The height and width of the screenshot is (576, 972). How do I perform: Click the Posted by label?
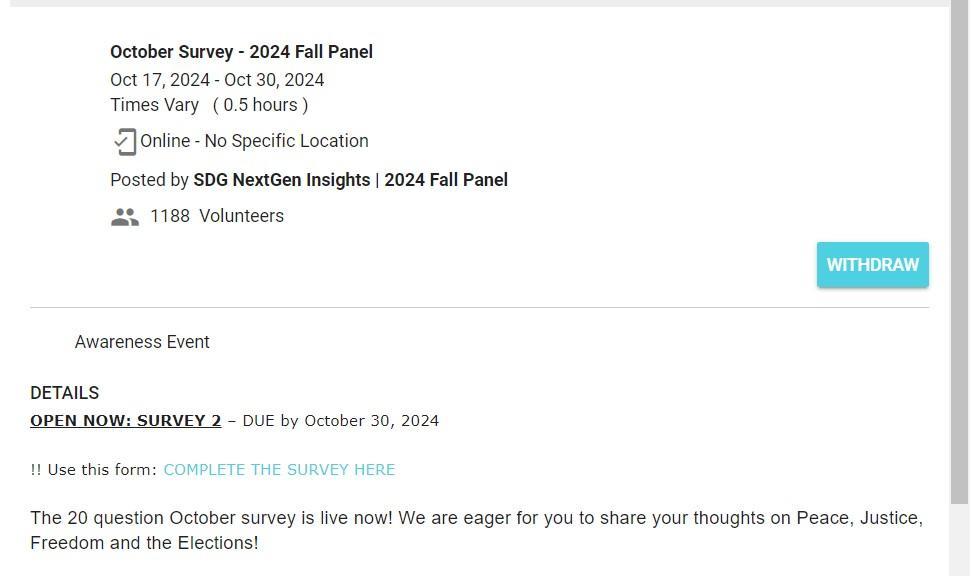pyautogui.click(x=149, y=180)
